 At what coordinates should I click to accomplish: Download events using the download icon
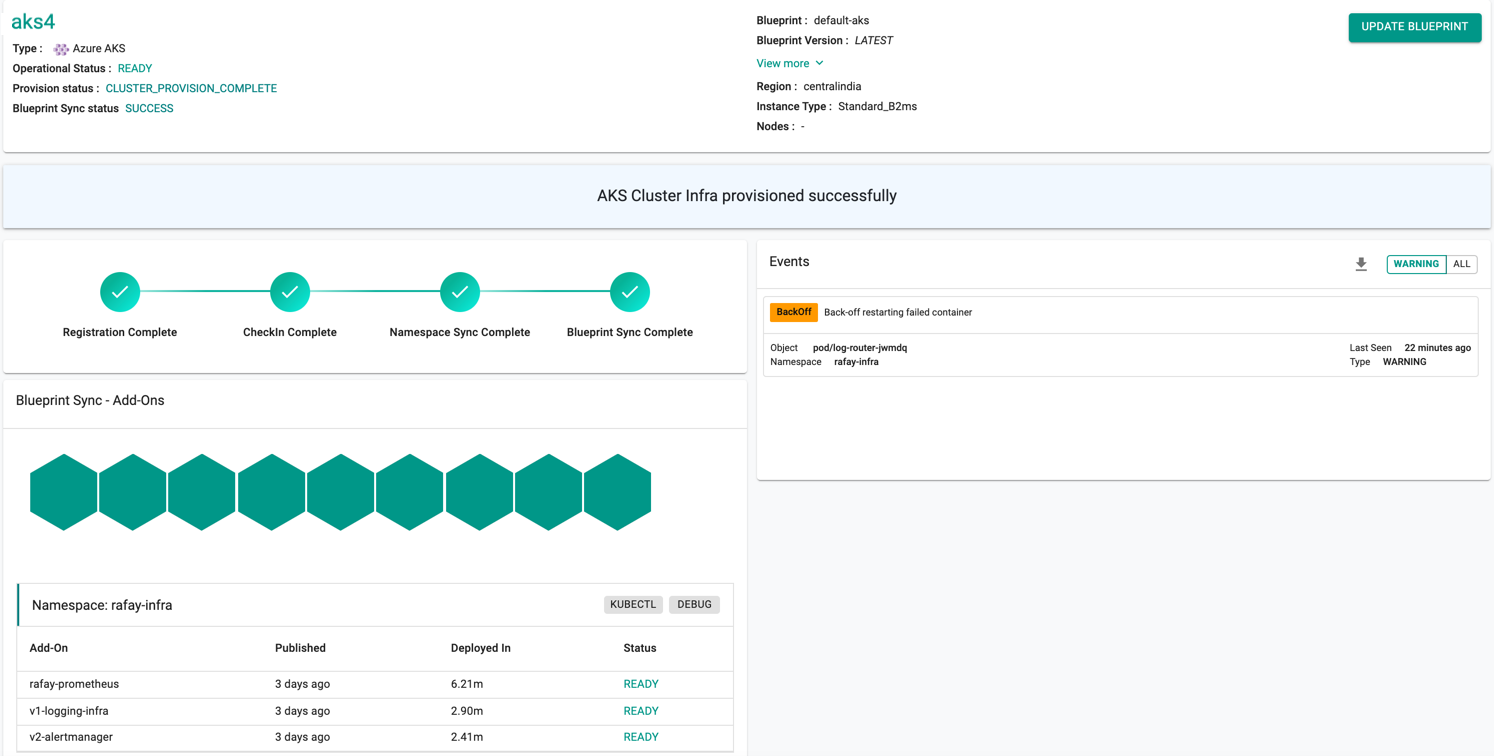pos(1361,264)
